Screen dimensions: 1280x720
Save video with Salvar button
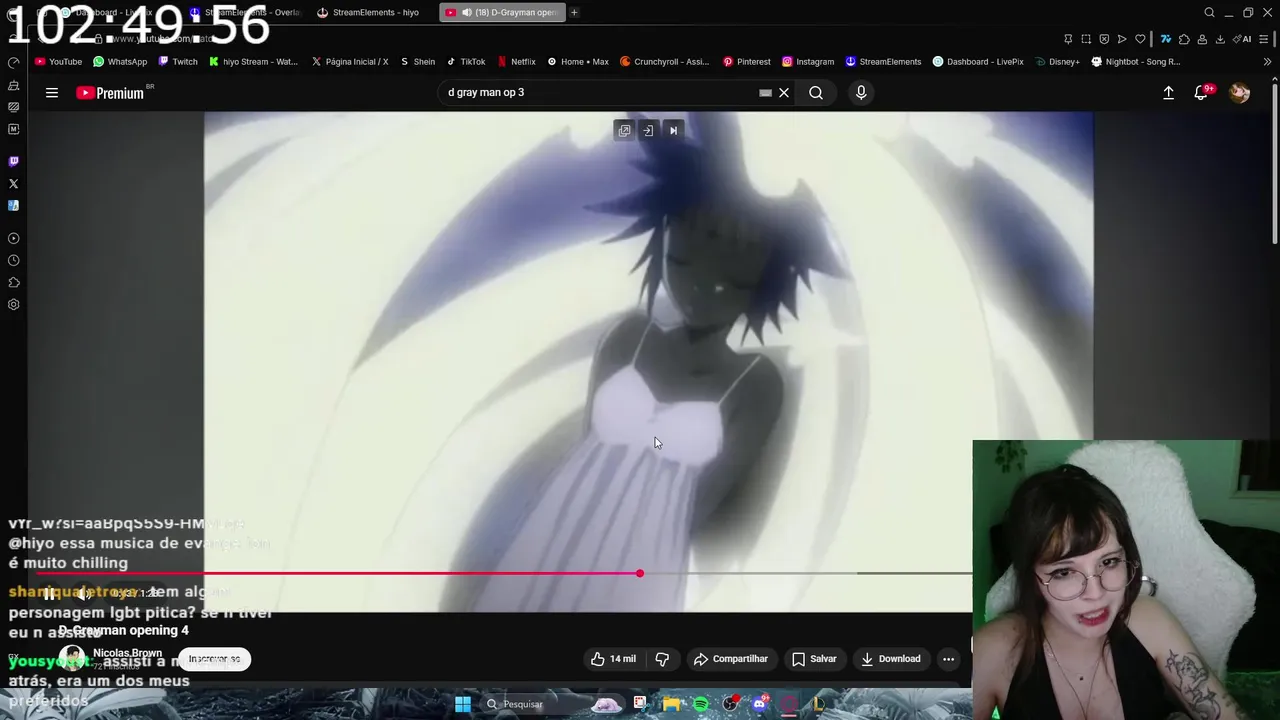(x=814, y=659)
